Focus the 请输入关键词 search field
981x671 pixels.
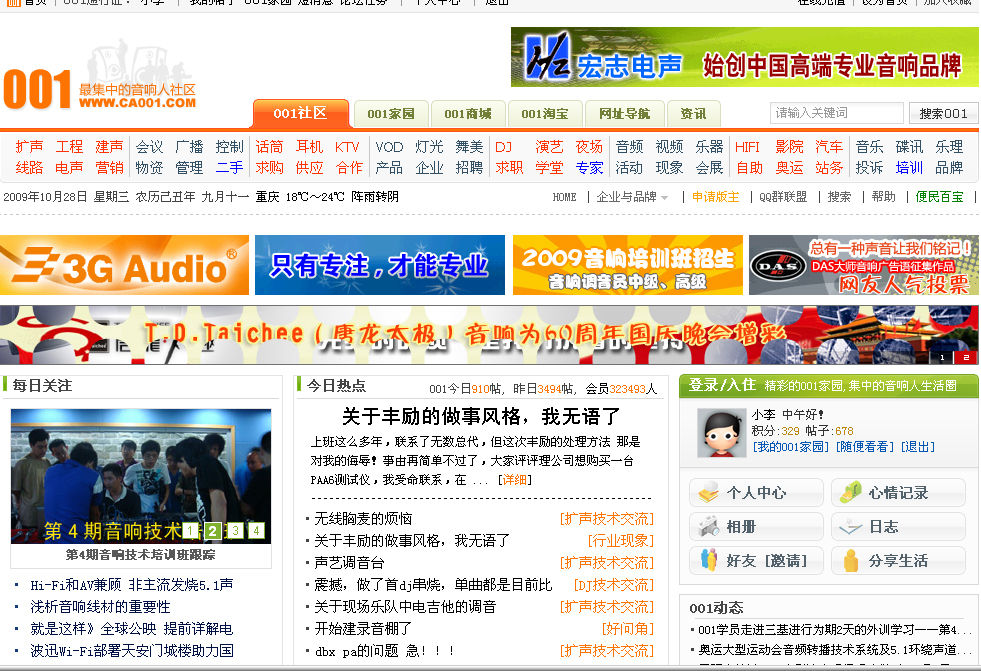[836, 113]
